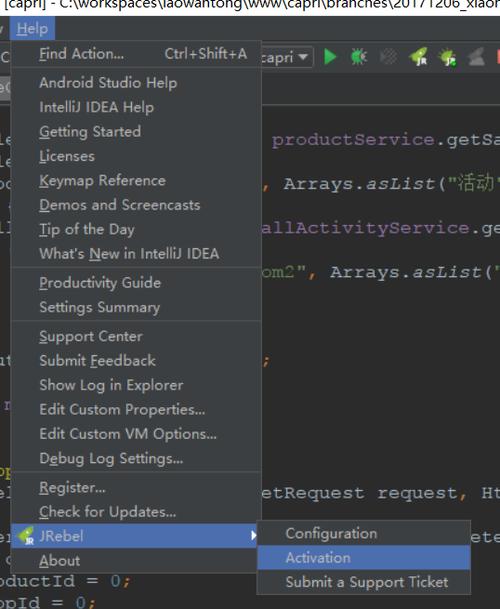This screenshot has height=609, width=500.
Task: Select Activation in JRebel submenu
Action: pyautogui.click(x=364, y=558)
